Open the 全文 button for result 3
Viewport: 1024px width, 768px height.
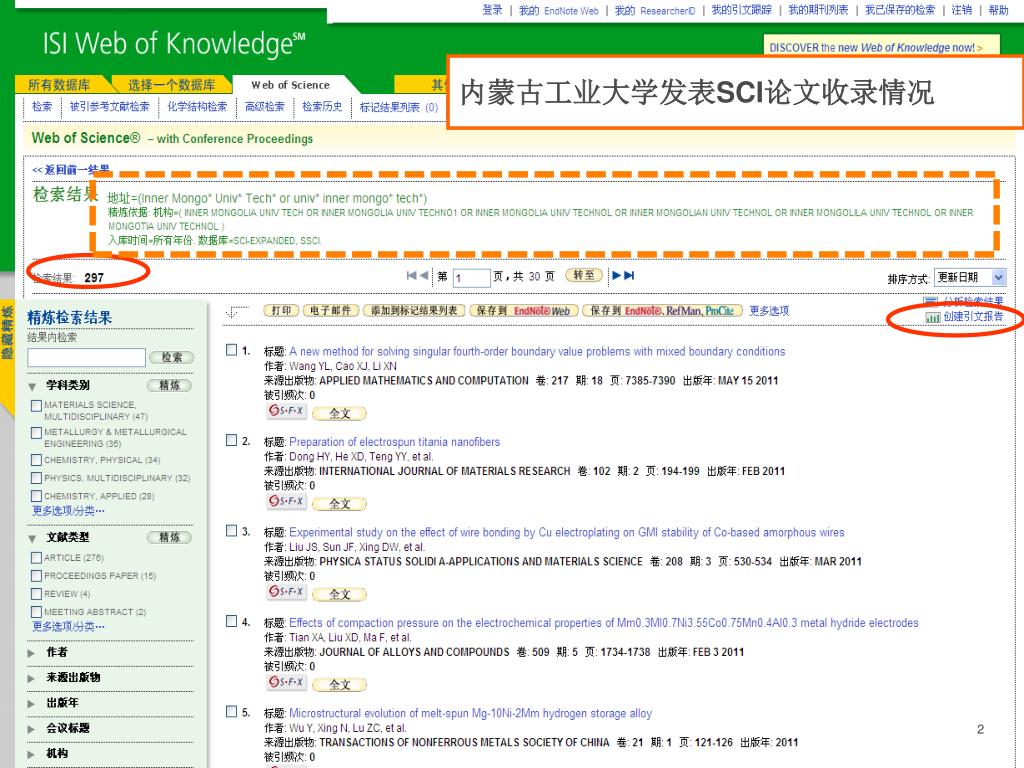340,594
